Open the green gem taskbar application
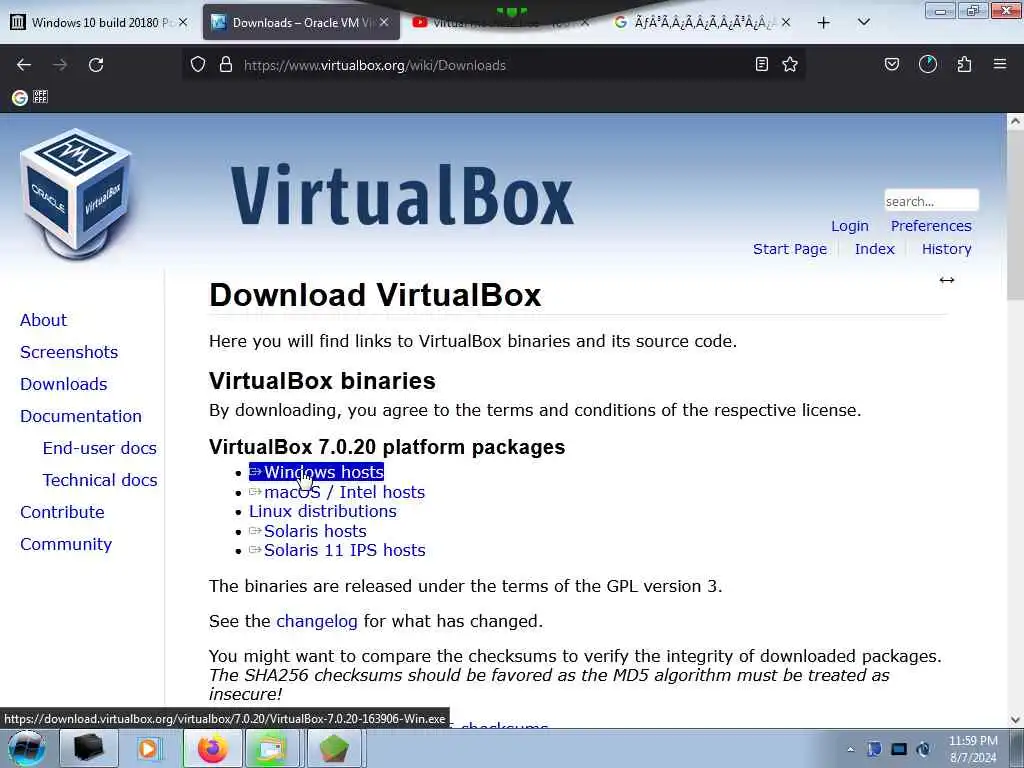This screenshot has height=768, width=1024. tap(334, 748)
